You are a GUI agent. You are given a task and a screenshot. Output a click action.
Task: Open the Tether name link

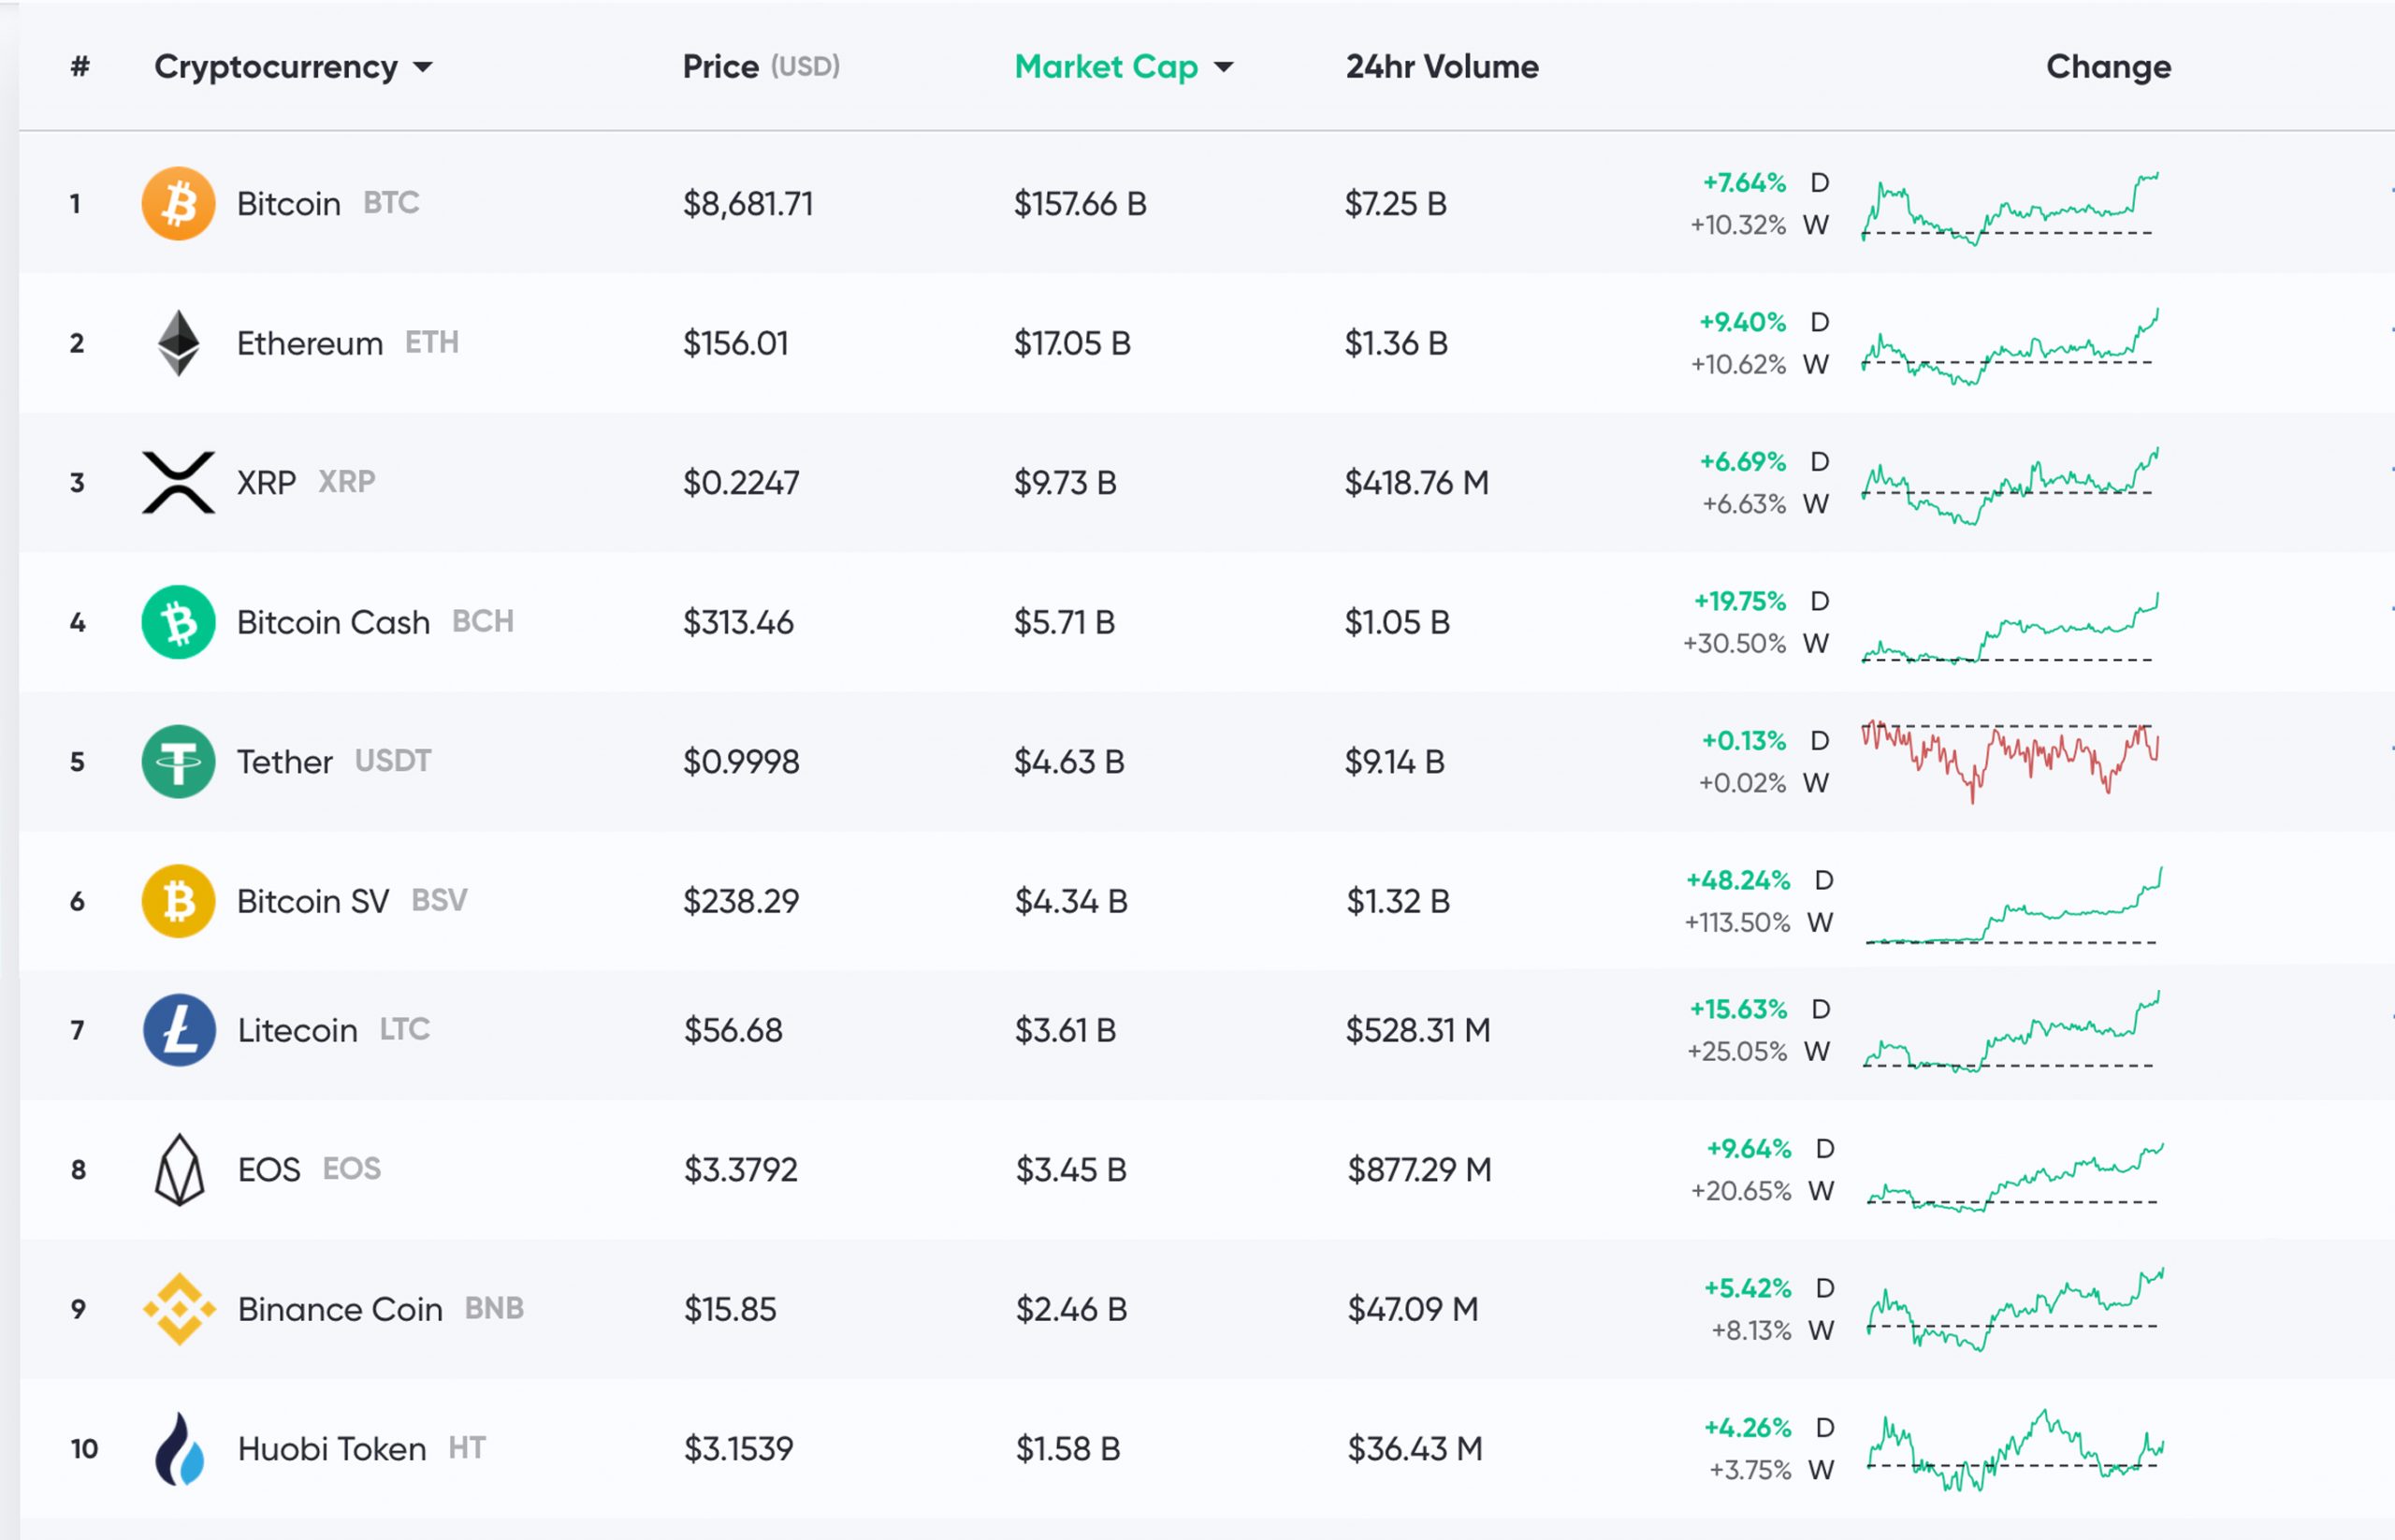click(284, 761)
